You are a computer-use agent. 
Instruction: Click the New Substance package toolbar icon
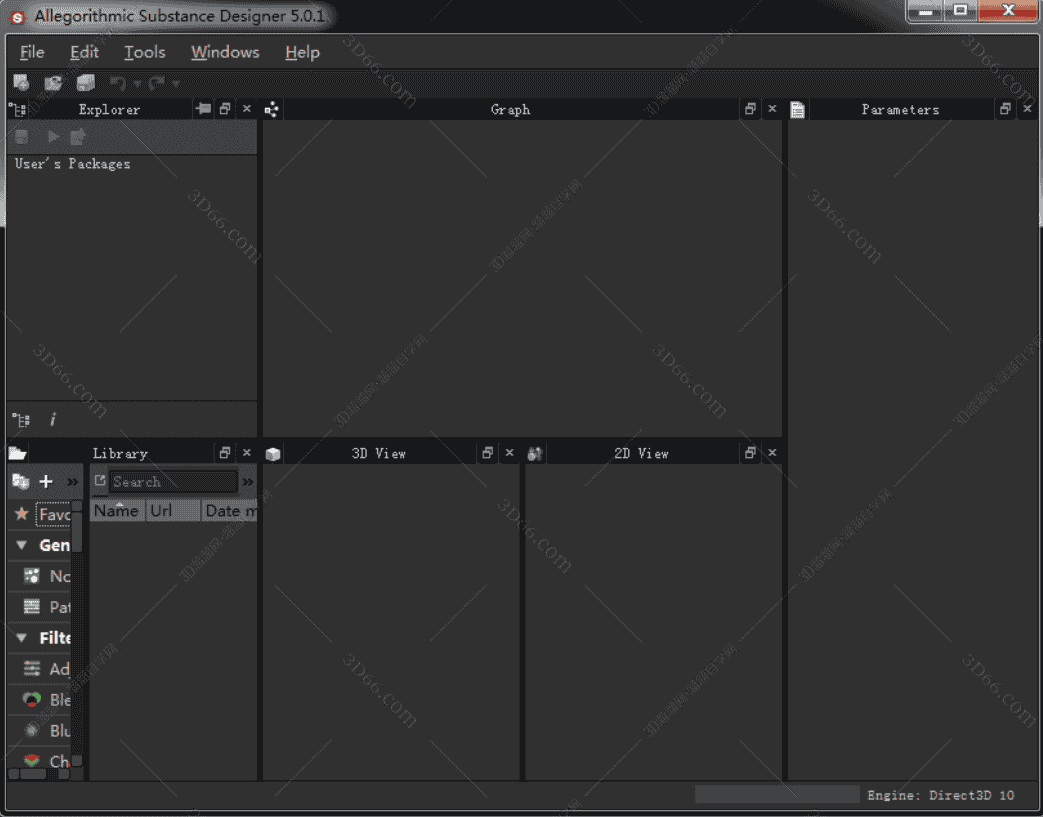click(x=21, y=83)
